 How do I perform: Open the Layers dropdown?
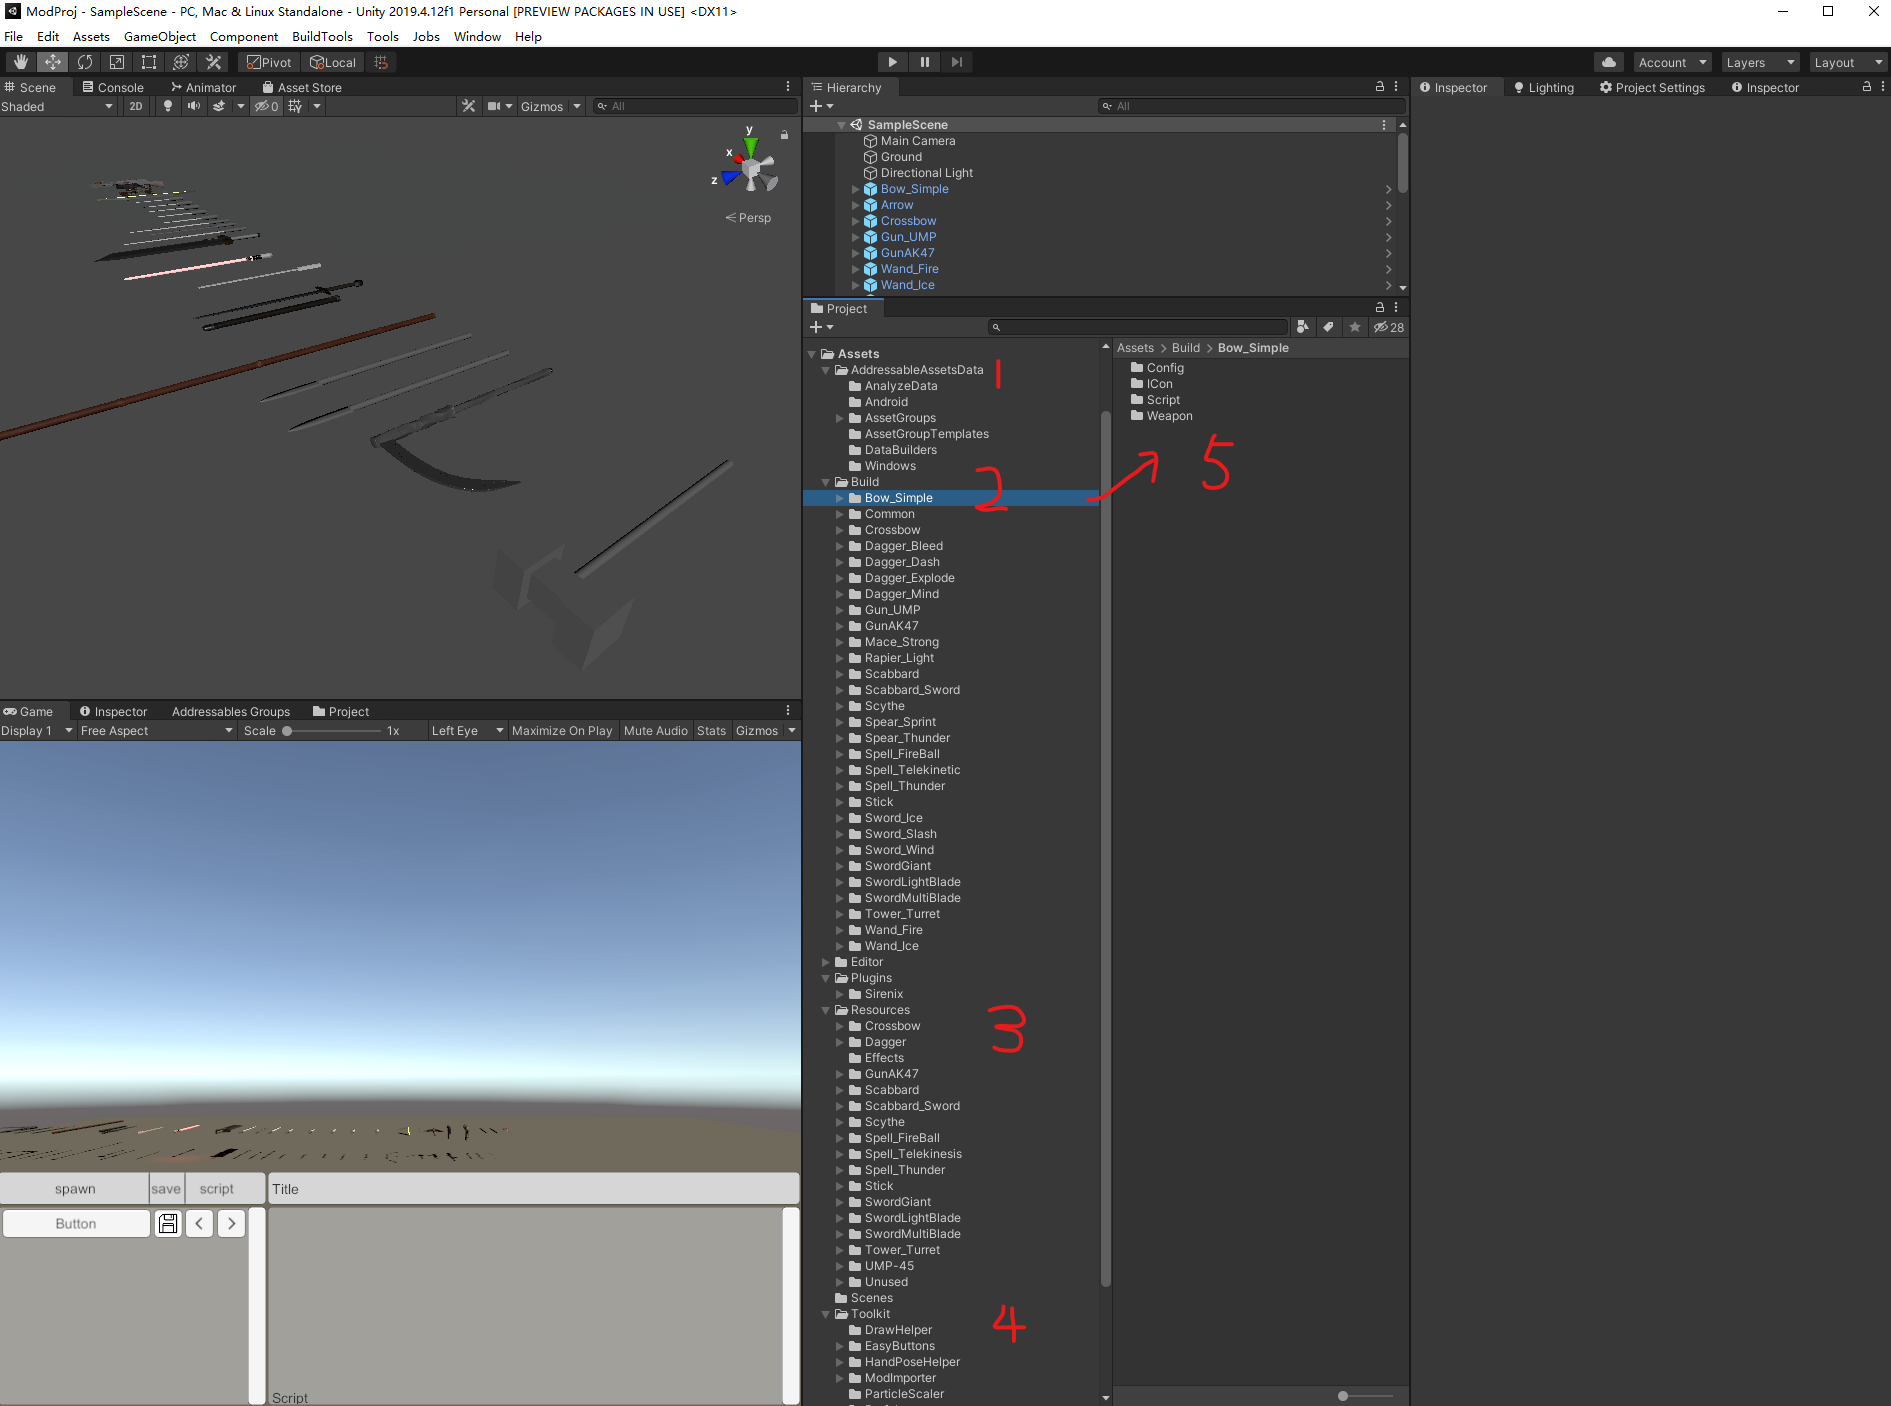coord(1760,62)
